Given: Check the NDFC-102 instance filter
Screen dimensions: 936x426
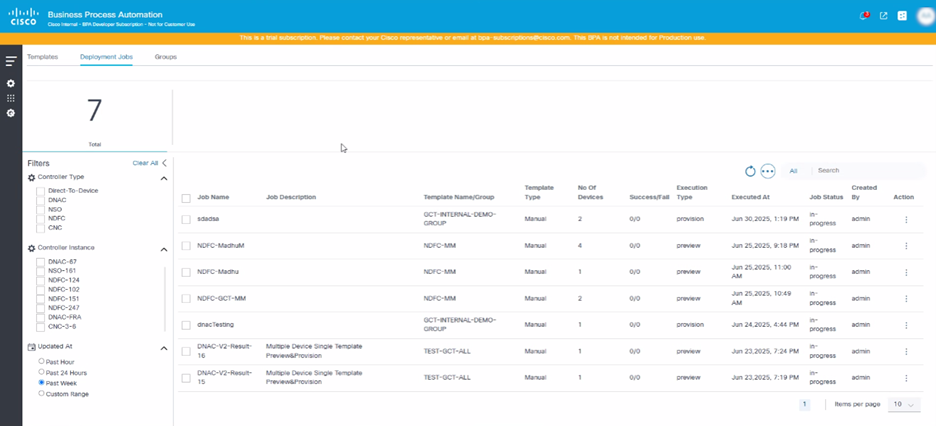Looking at the screenshot, I should (41, 289).
